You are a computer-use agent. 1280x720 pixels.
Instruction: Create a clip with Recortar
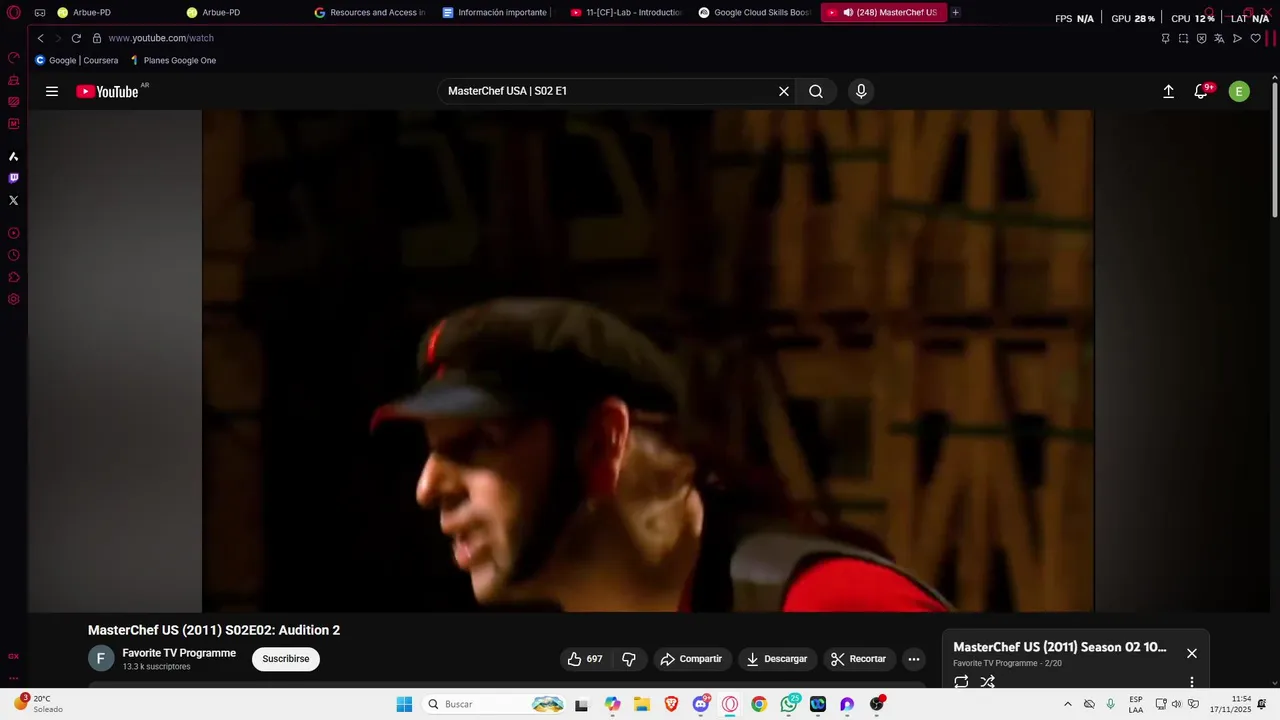coord(858,659)
